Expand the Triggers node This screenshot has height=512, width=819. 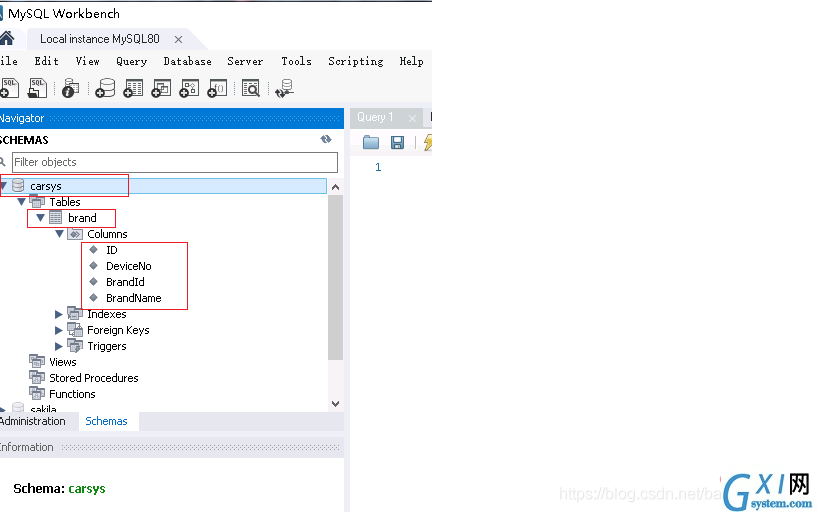click(x=58, y=346)
